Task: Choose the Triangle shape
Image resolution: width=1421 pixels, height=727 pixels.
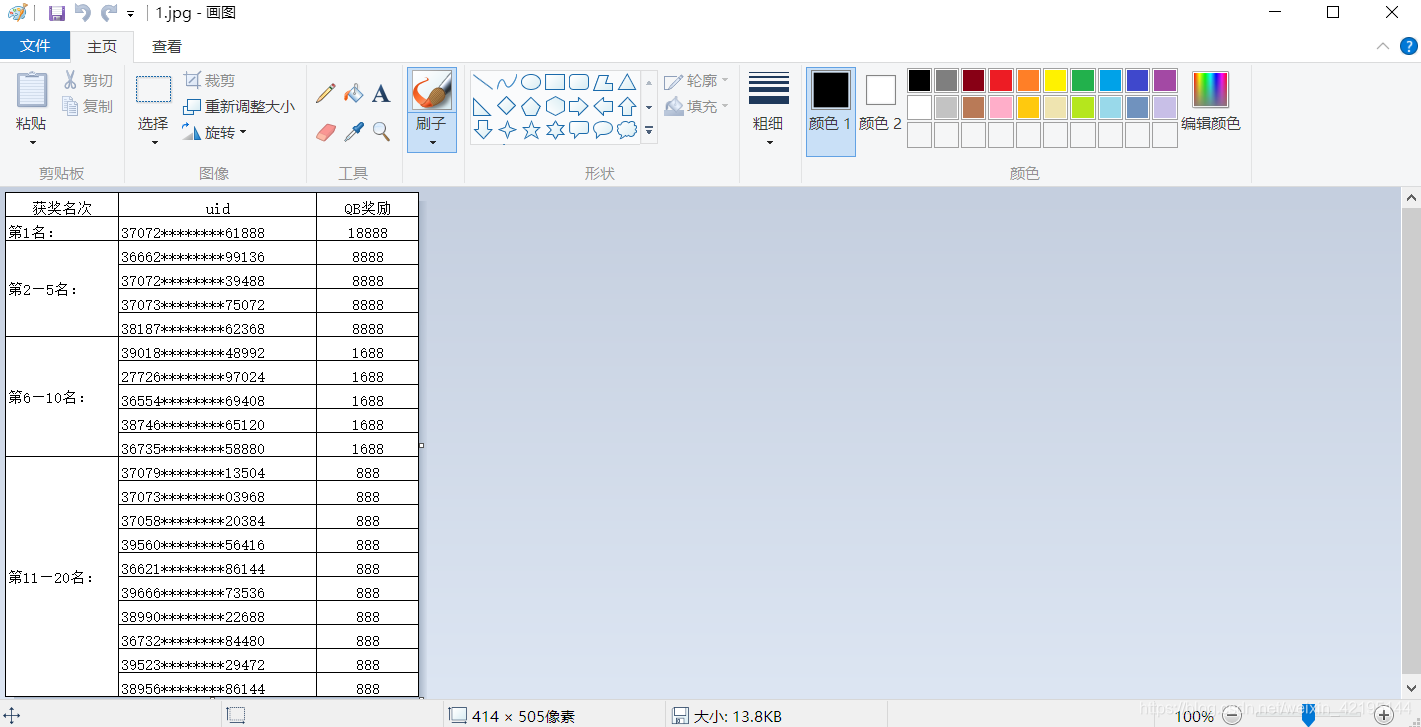Action: click(x=627, y=82)
